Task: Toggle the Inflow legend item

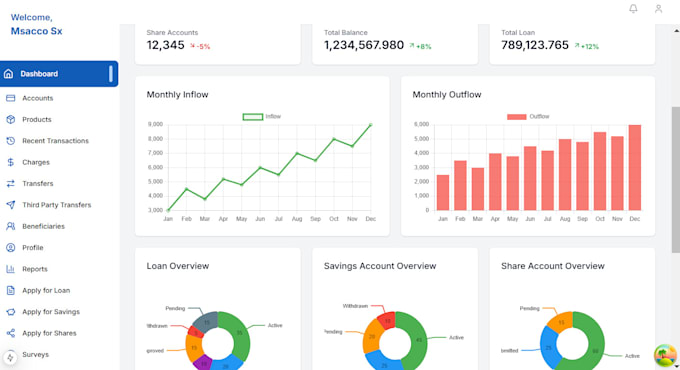Action: tap(262, 117)
